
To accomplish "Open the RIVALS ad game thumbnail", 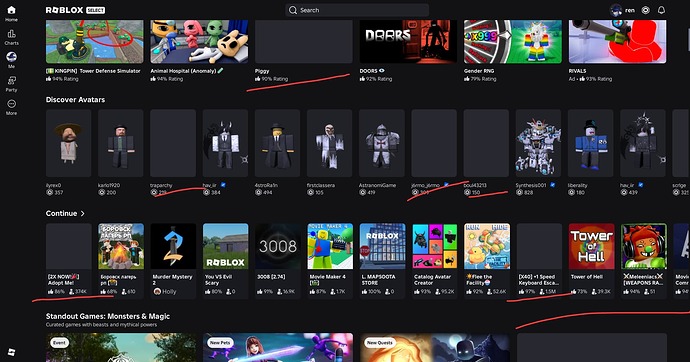I will click(x=617, y=41).
